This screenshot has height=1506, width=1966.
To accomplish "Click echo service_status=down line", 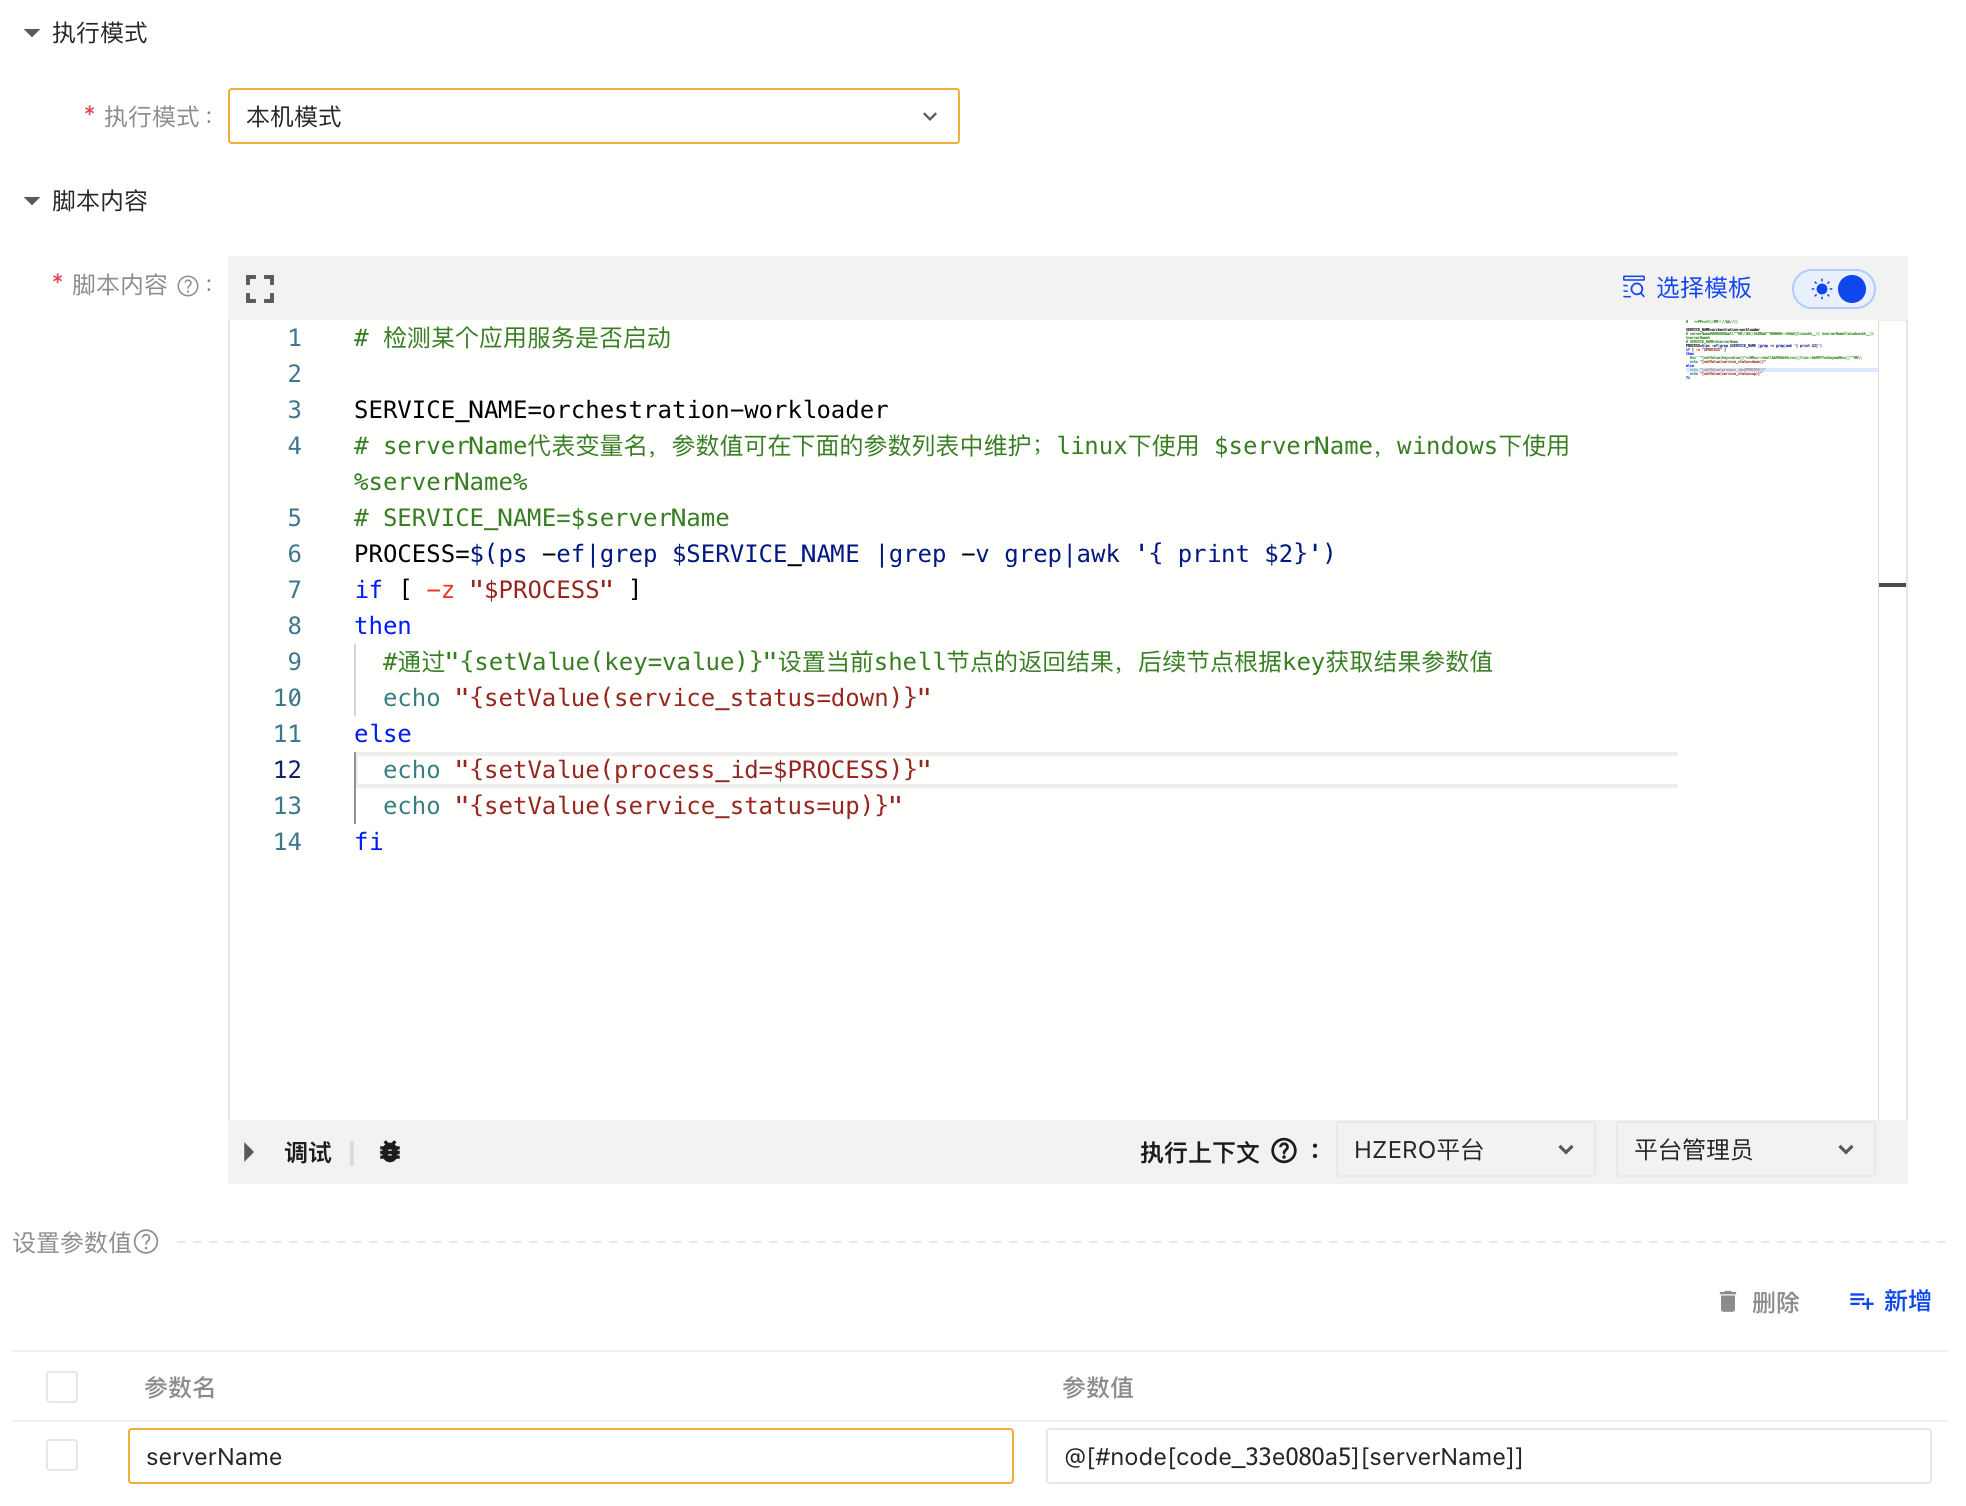I will 657,698.
